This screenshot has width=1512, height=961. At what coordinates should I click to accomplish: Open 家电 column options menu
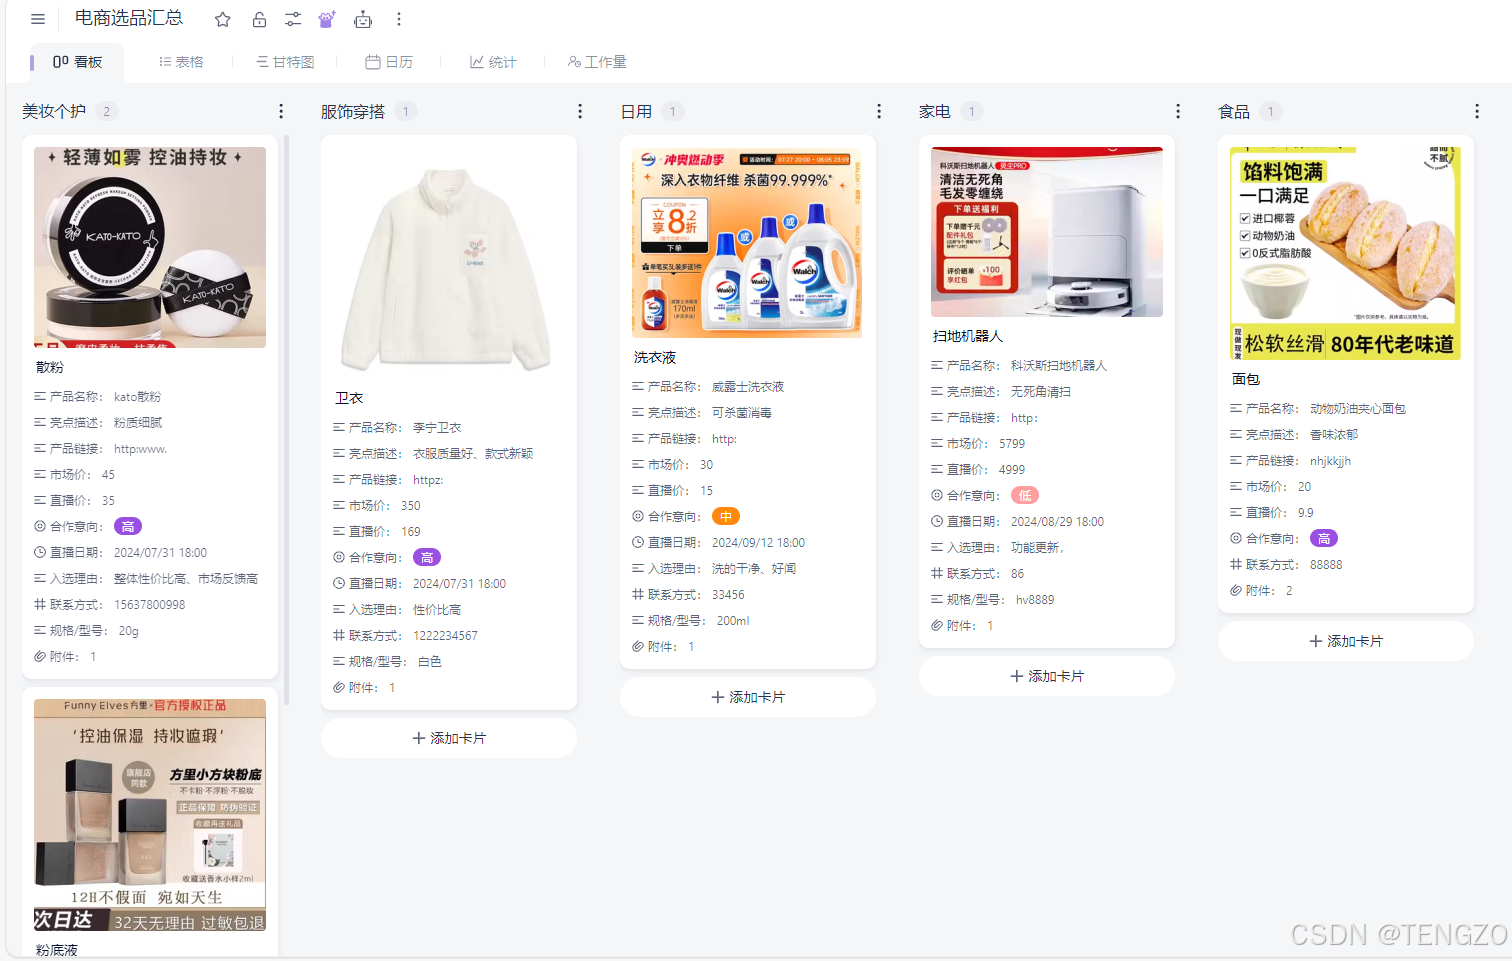(1178, 111)
